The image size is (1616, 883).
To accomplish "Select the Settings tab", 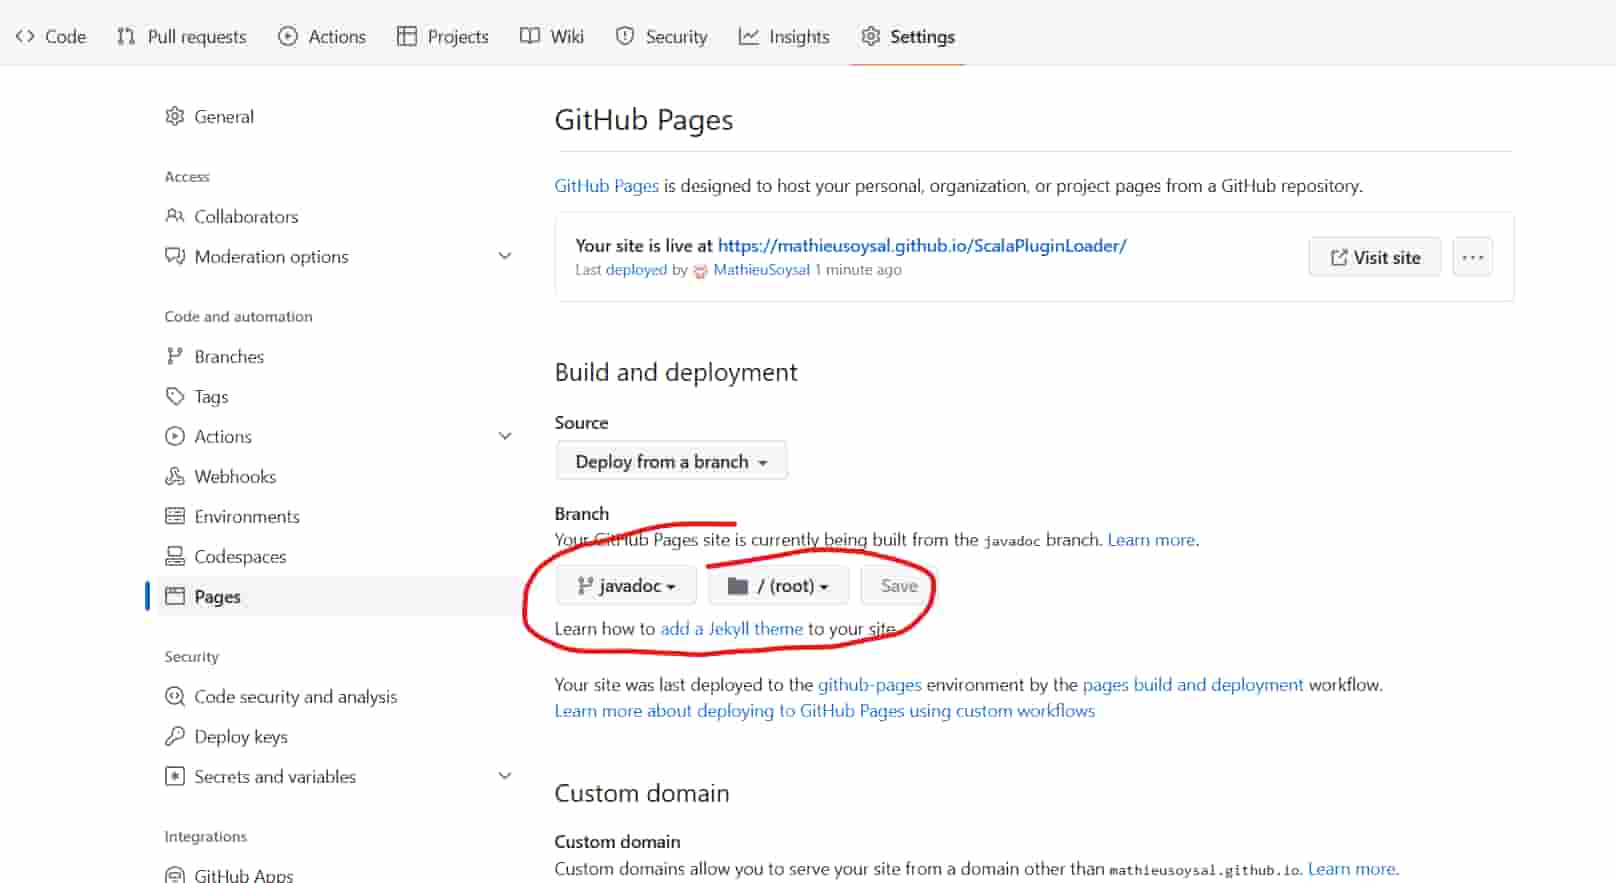I will coord(908,37).
